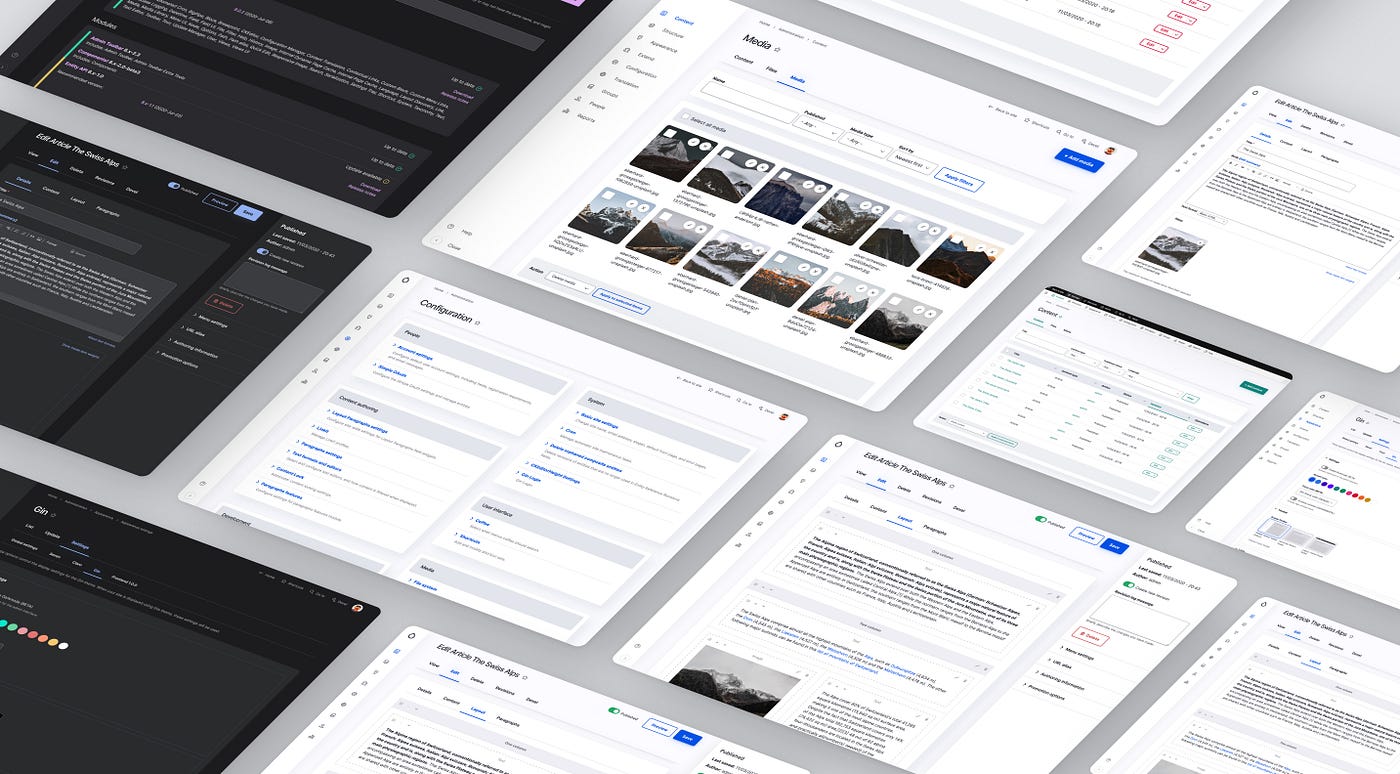This screenshot has height=774, width=1400.
Task: Open Revisions tab in center light article editor
Action: pos(931,499)
